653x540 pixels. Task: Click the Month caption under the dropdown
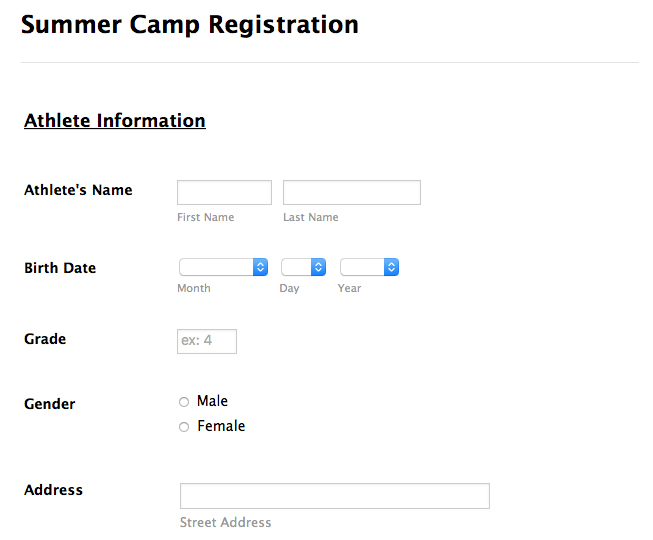pos(194,288)
